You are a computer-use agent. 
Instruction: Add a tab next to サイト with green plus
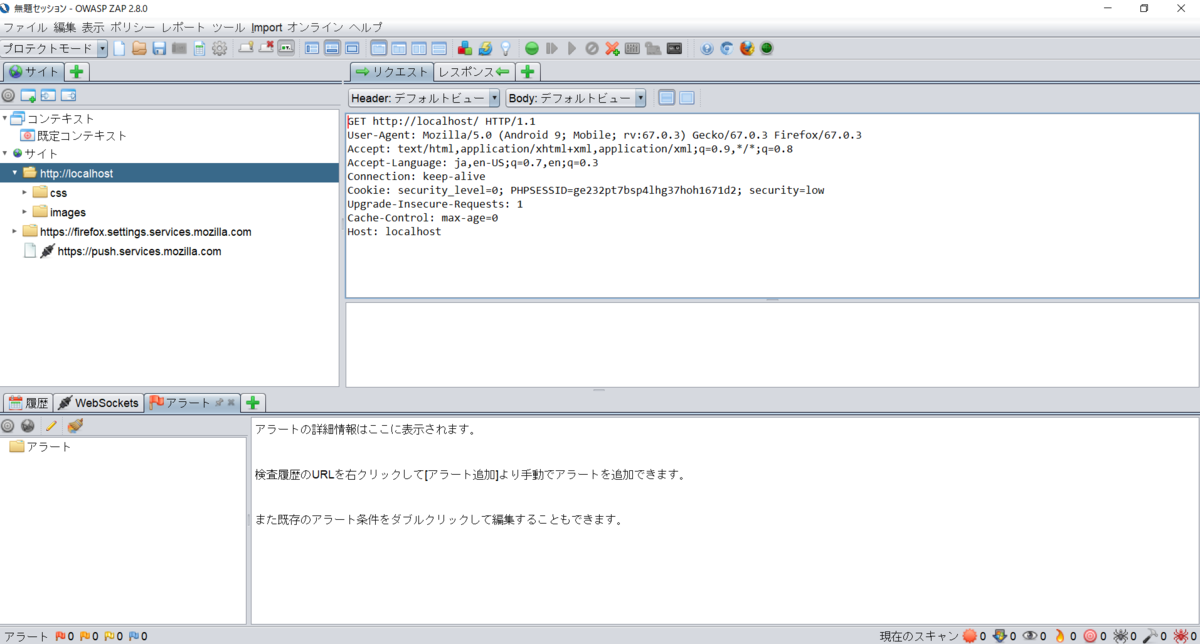(77, 71)
